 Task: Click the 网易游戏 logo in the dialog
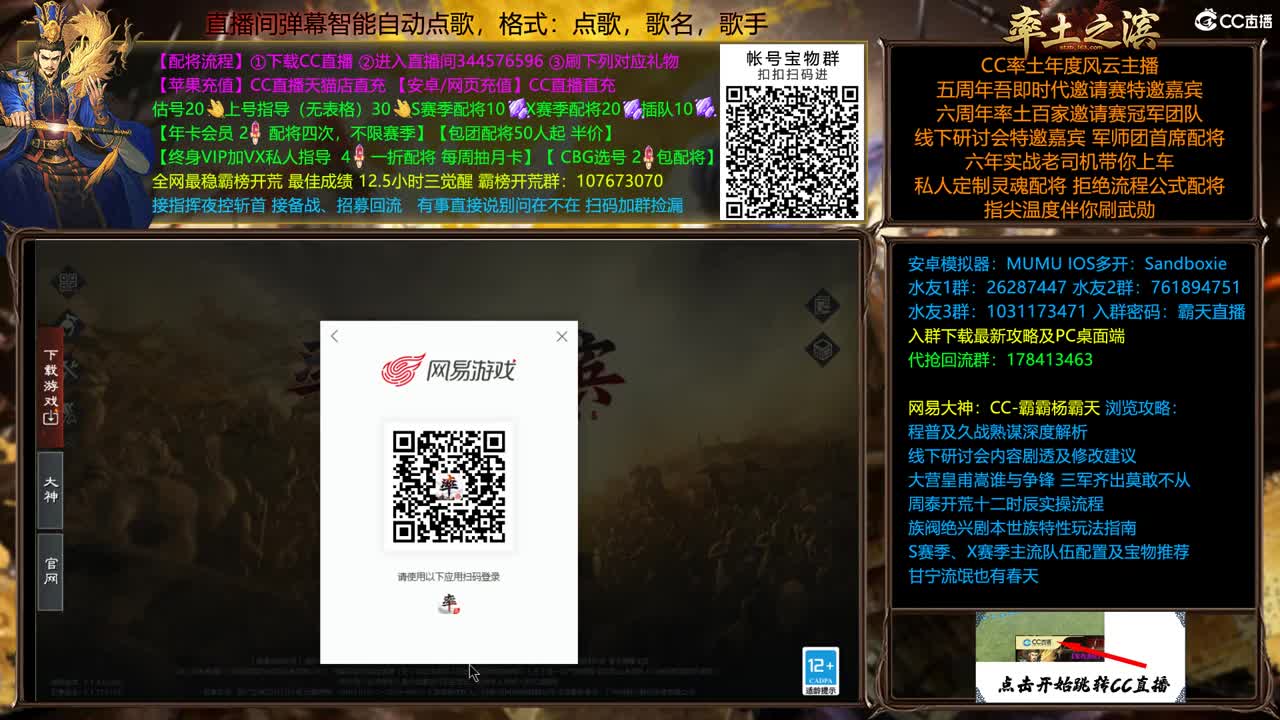click(449, 371)
